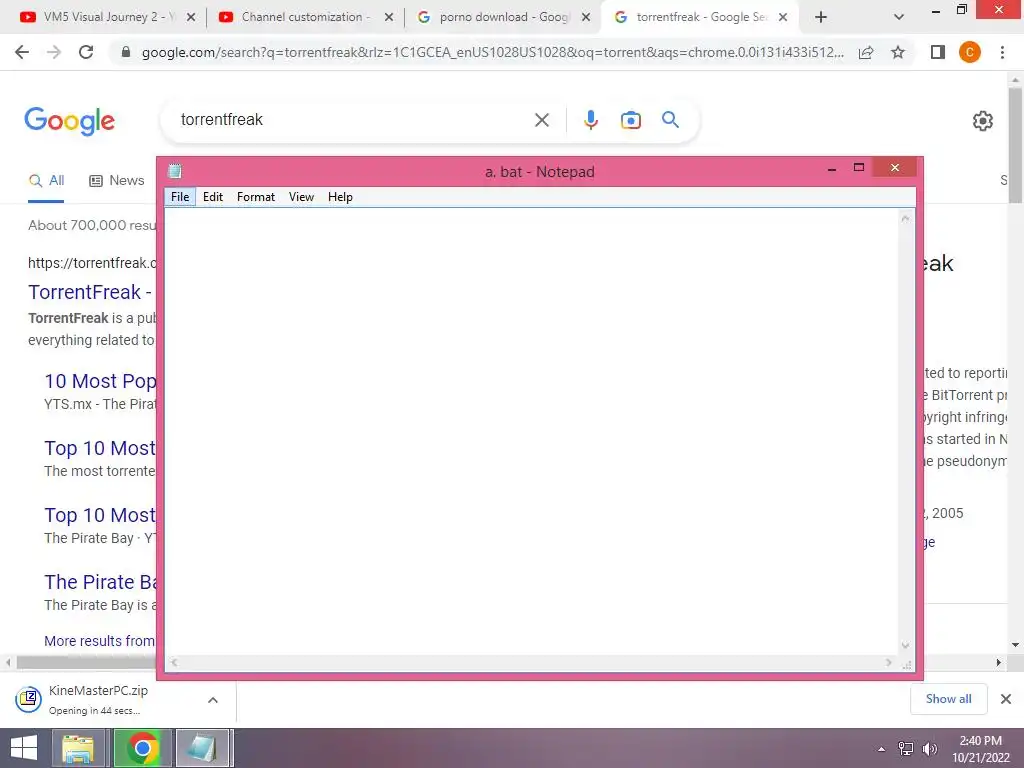The width and height of the screenshot is (1024, 768).
Task: Go back in Chrome
Action: point(22,52)
